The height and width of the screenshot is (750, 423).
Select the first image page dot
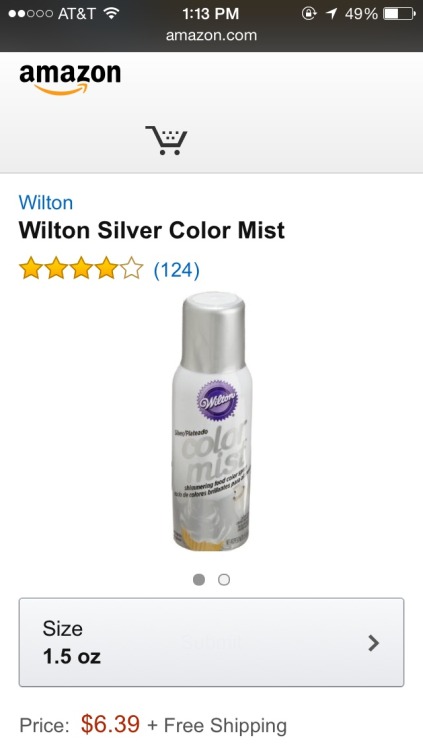pos(199,580)
